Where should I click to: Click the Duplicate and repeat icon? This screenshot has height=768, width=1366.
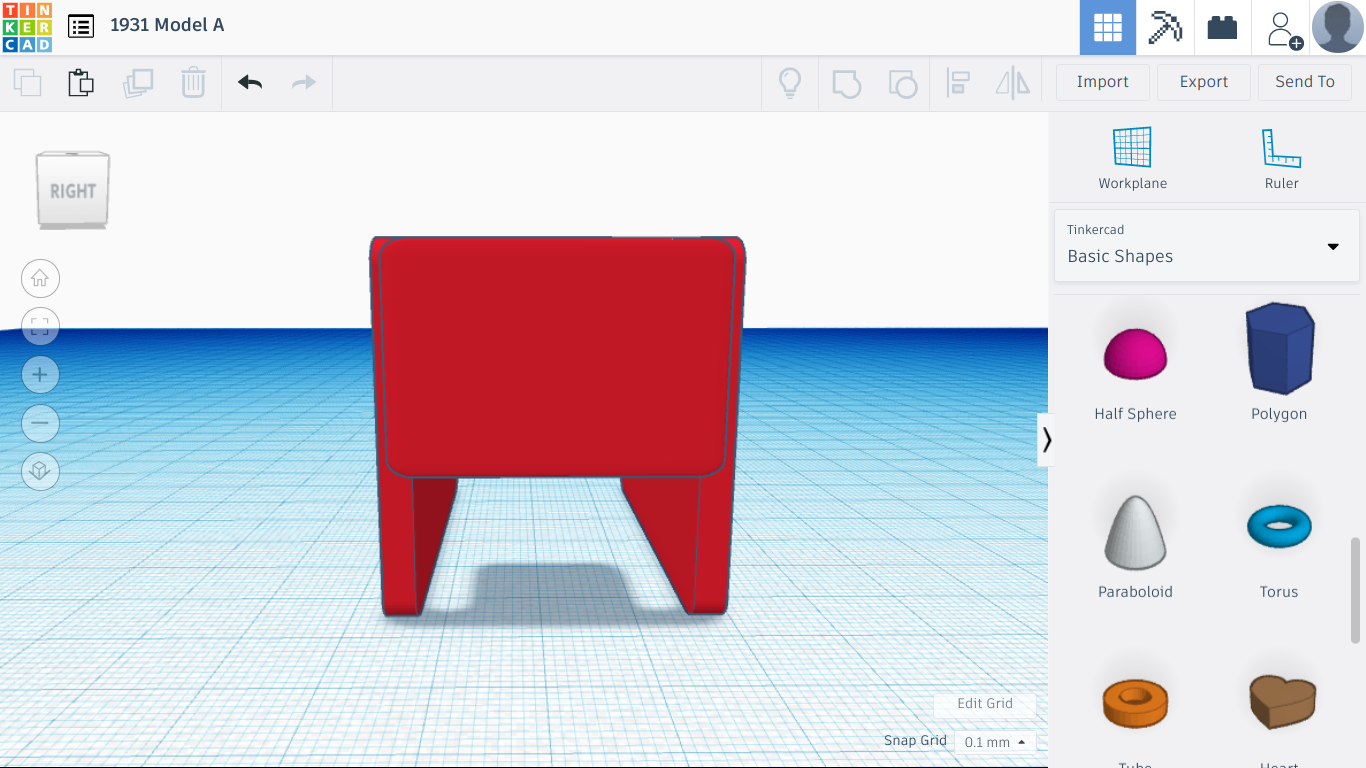pyautogui.click(x=137, y=82)
